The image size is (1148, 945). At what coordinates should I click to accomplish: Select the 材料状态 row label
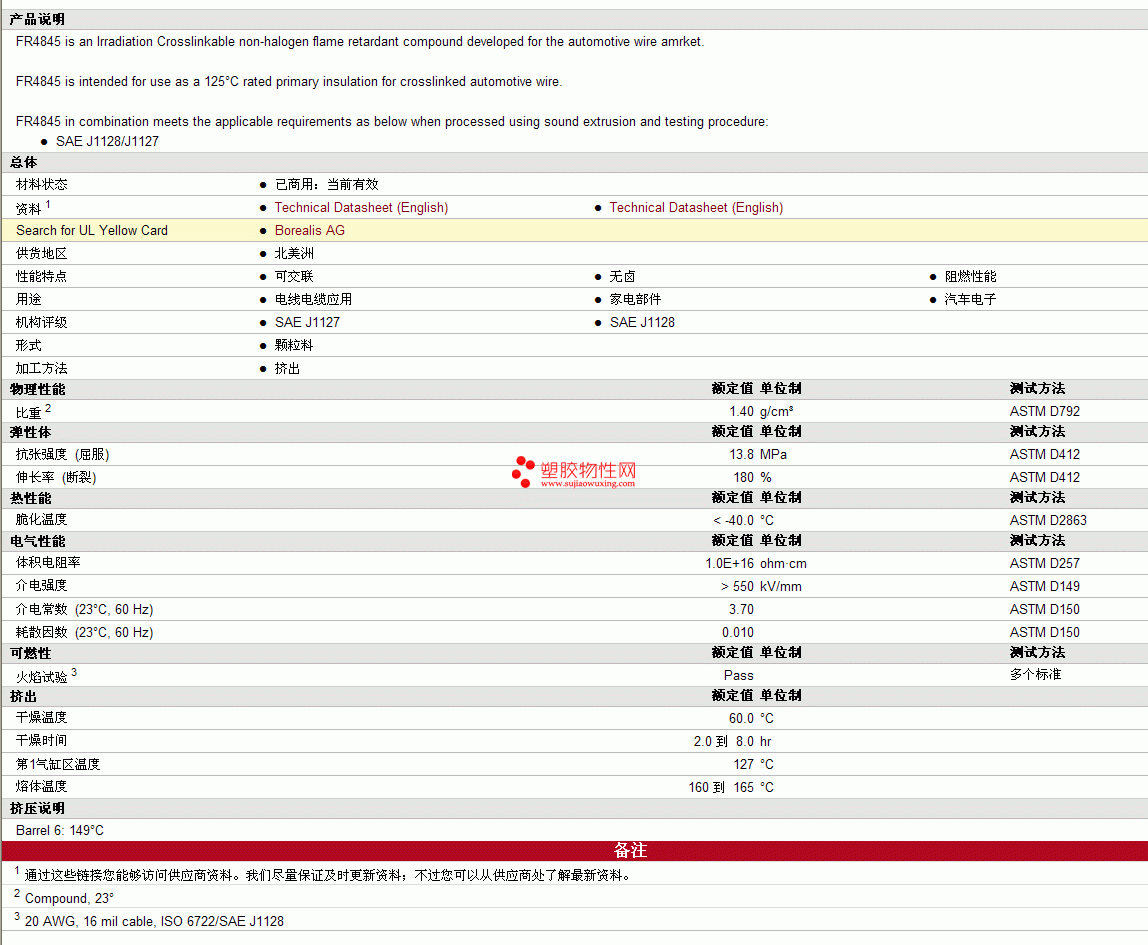tap(42, 184)
